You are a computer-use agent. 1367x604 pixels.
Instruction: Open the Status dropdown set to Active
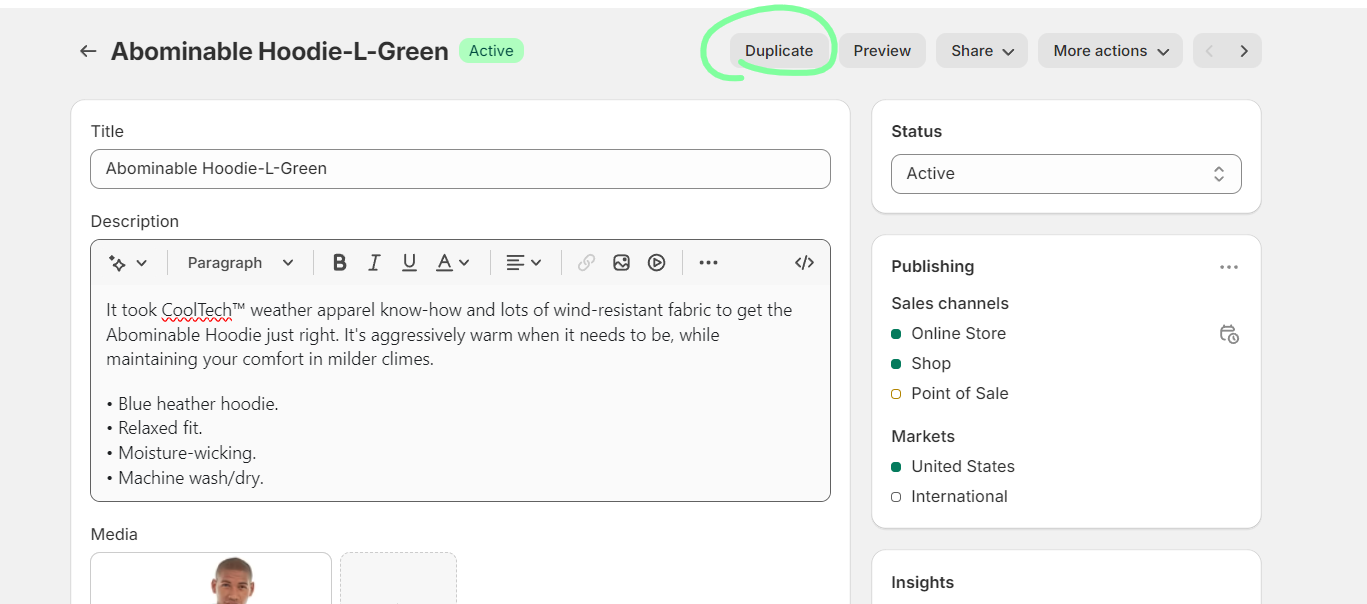click(1066, 174)
